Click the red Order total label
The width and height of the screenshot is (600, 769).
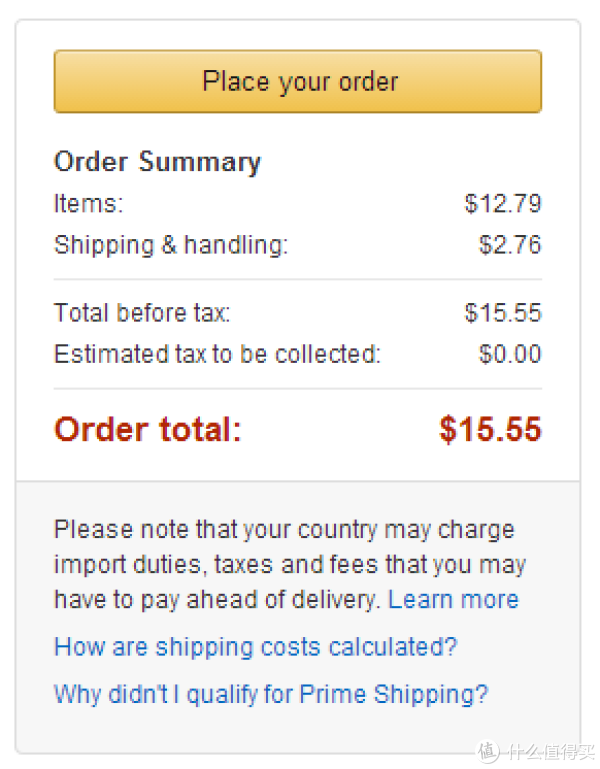coord(148,430)
